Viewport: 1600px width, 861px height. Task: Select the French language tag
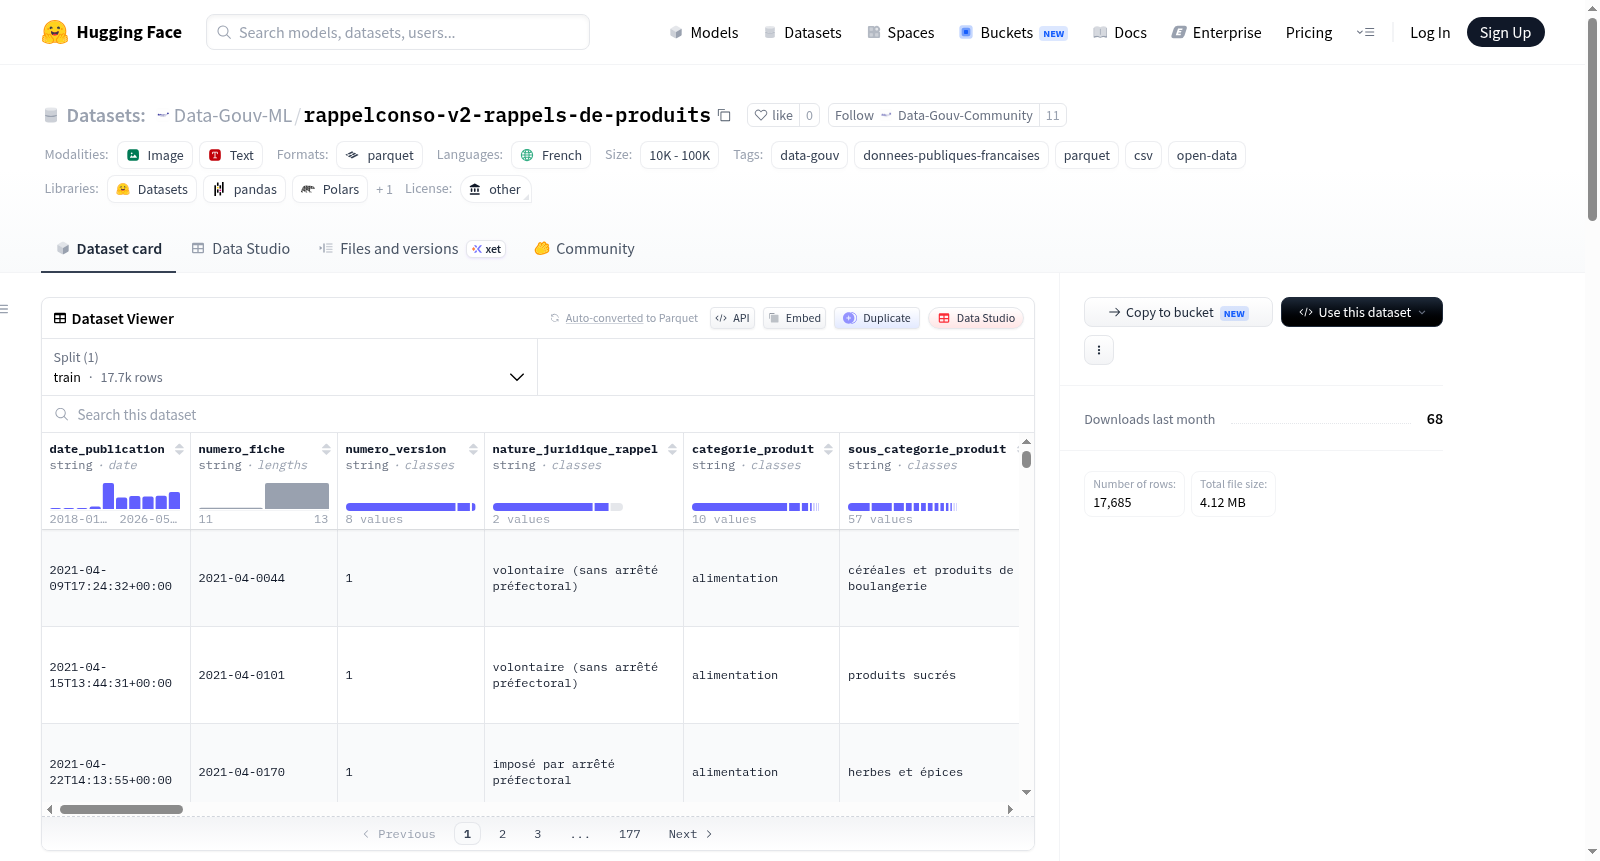click(551, 155)
